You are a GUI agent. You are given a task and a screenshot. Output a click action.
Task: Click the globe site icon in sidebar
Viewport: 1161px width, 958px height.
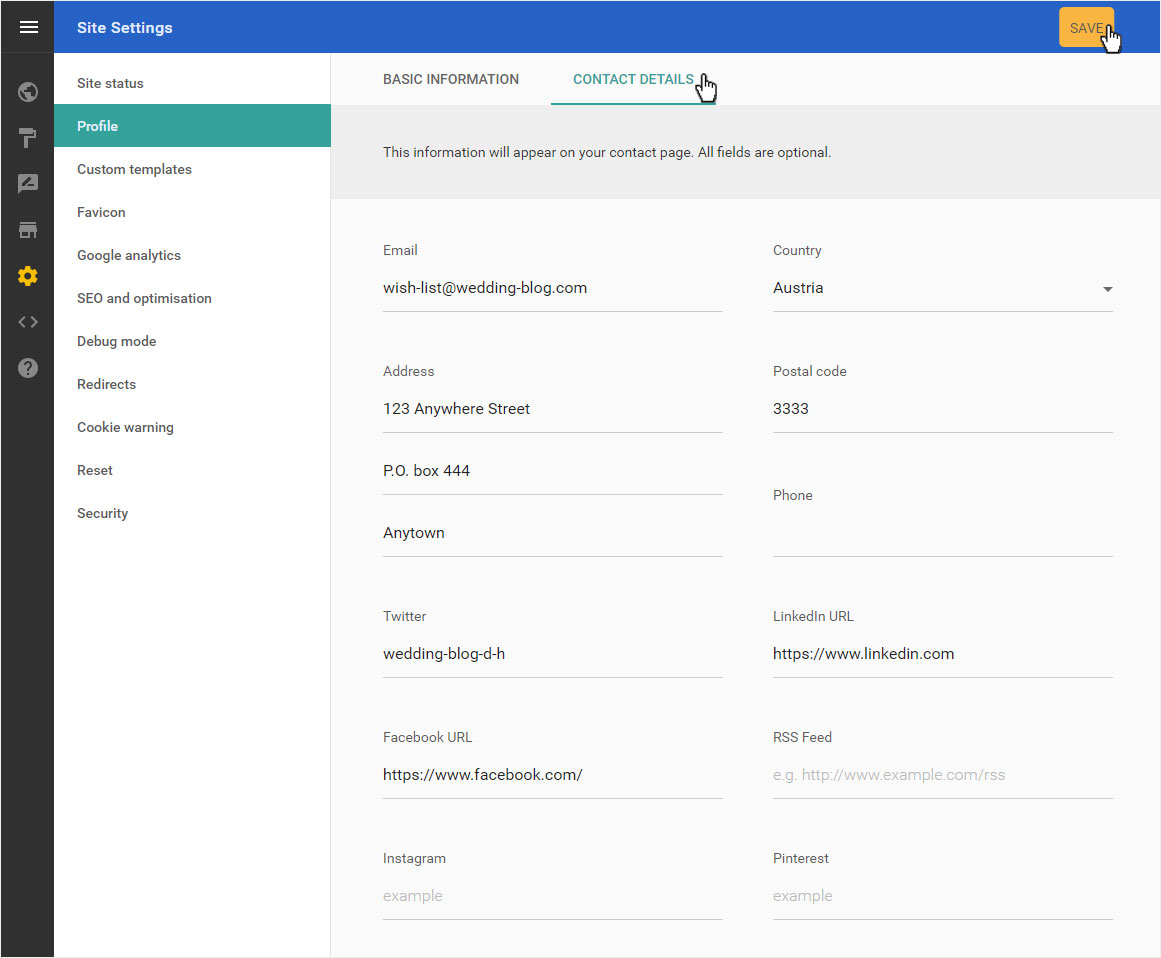(x=28, y=92)
